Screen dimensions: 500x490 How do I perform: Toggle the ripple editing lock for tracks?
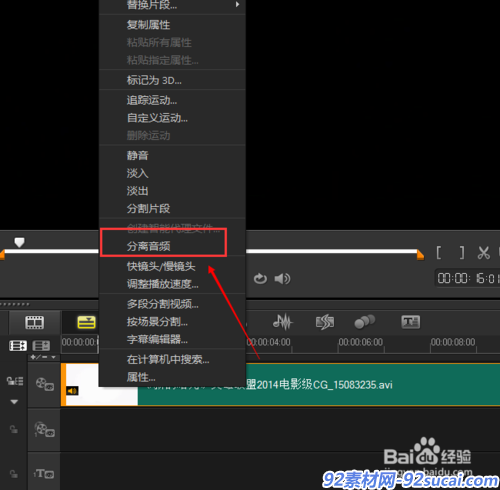15,381
